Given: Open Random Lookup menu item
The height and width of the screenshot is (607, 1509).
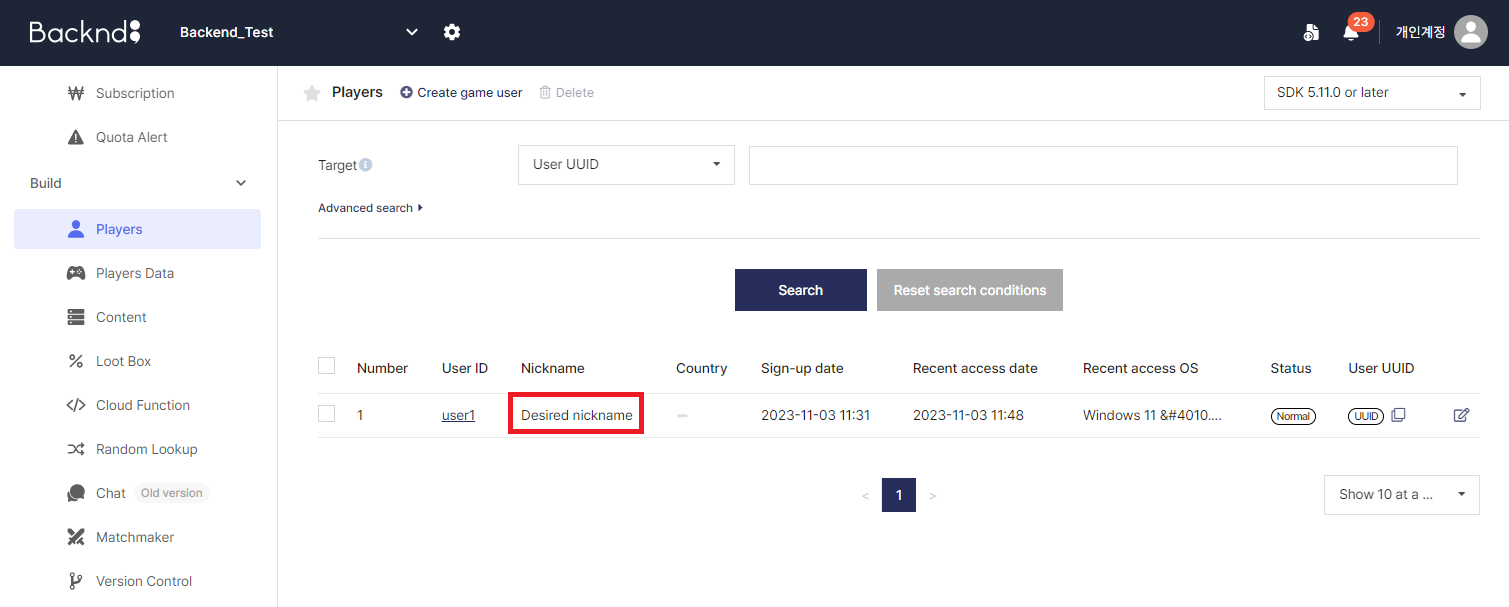Looking at the screenshot, I should pos(147,449).
